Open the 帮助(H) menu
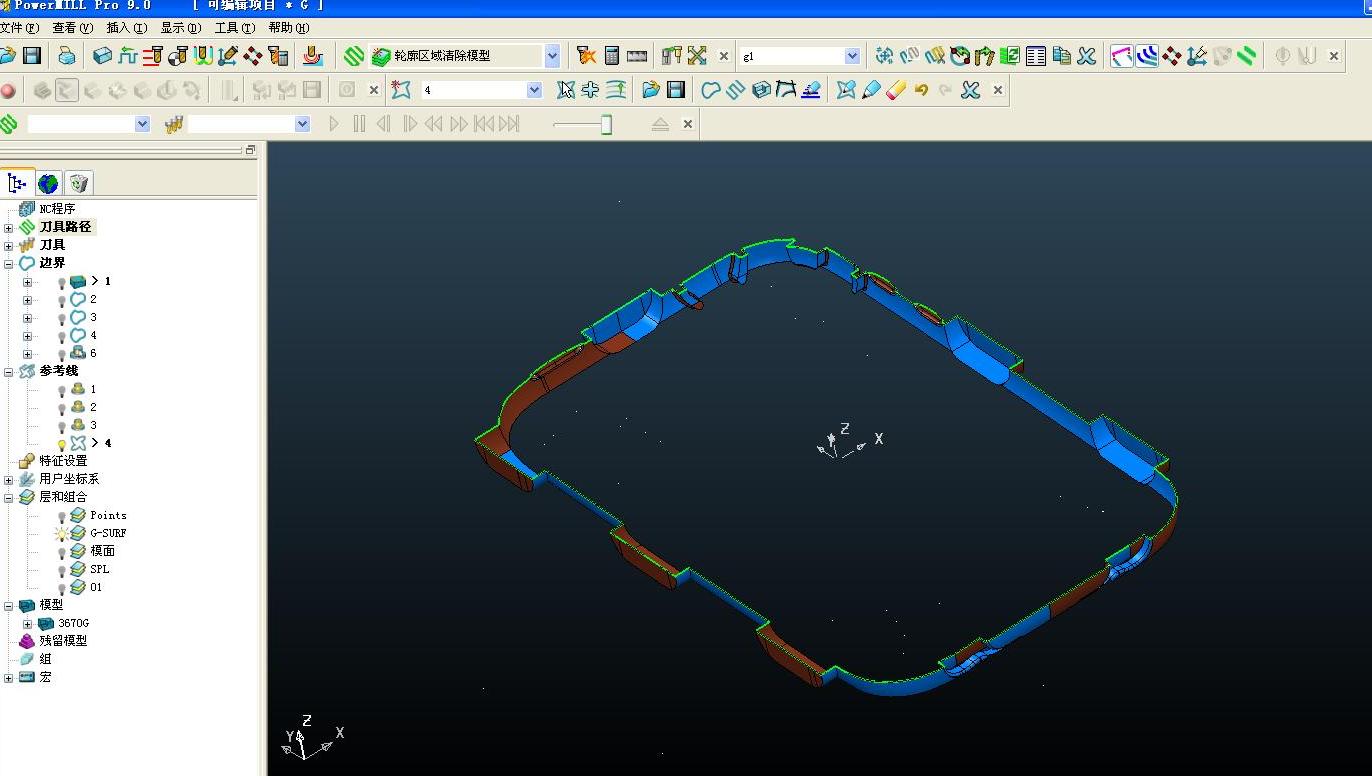Viewport: 1372px width, 776px height. coord(288,28)
